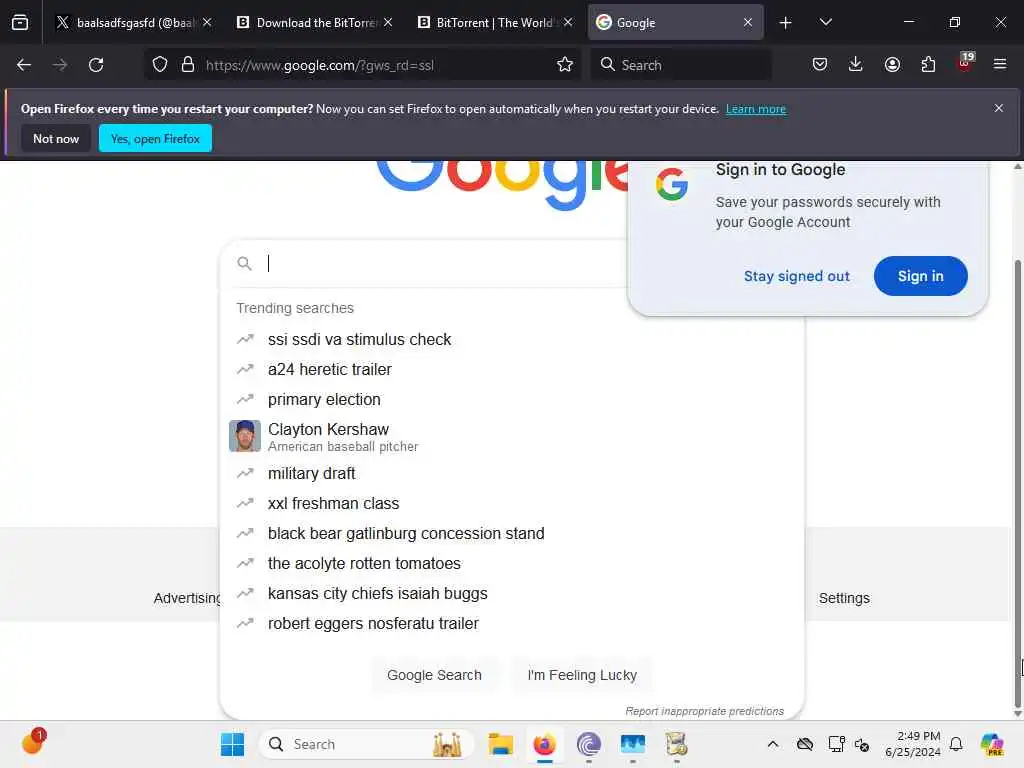Click Yes, open Firefox button
The image size is (1024, 768).
[x=155, y=138]
